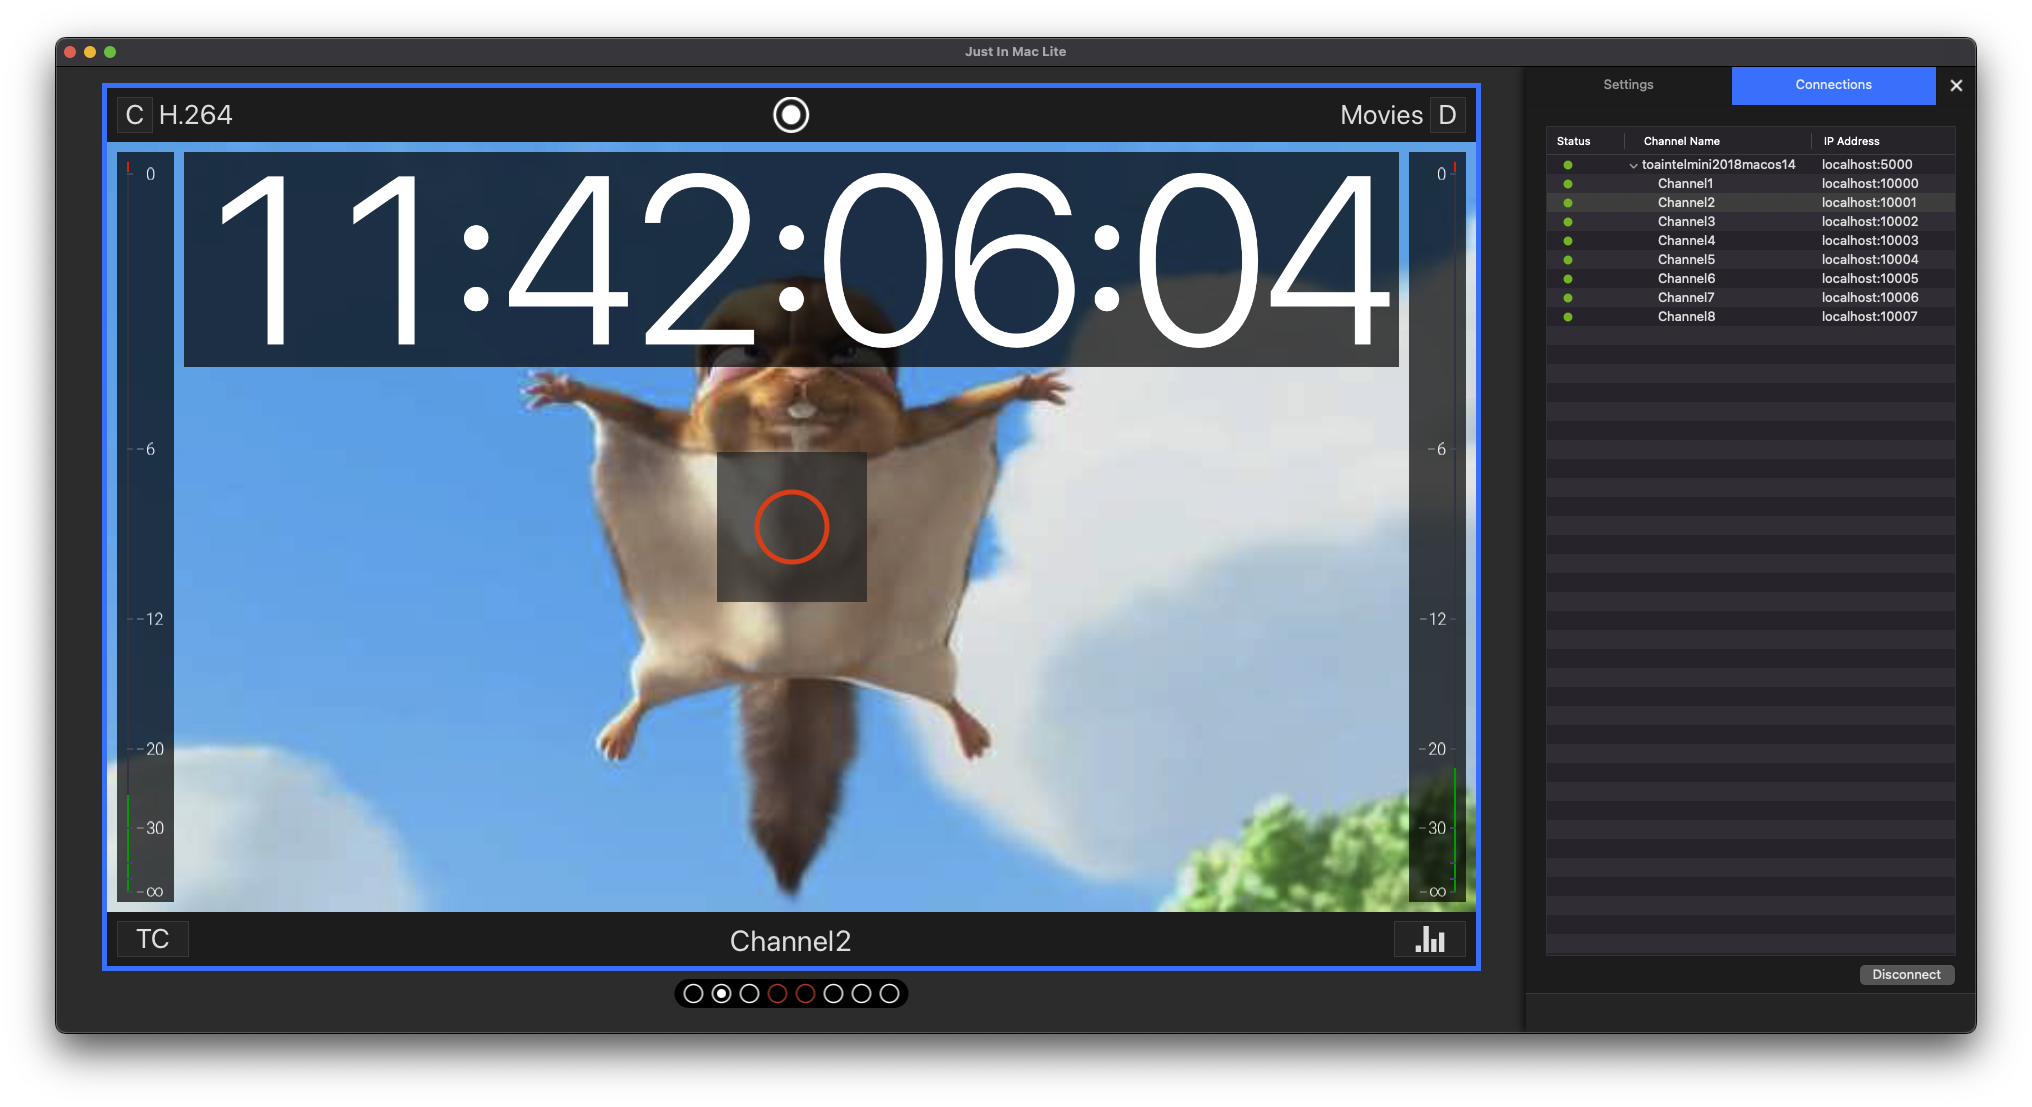Click the green status dot for Channel5
This screenshot has height=1107, width=2032.
click(x=1568, y=260)
